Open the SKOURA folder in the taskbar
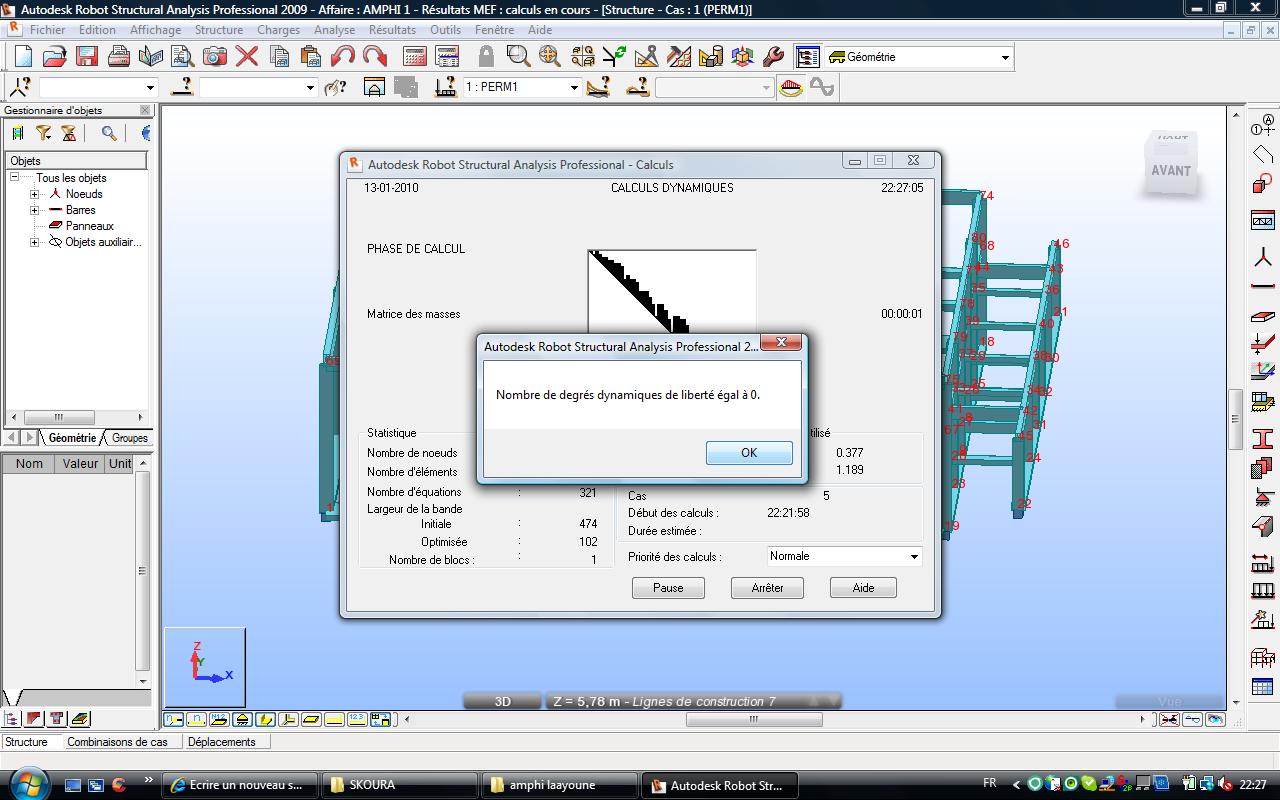The width and height of the screenshot is (1280, 800). [398, 785]
